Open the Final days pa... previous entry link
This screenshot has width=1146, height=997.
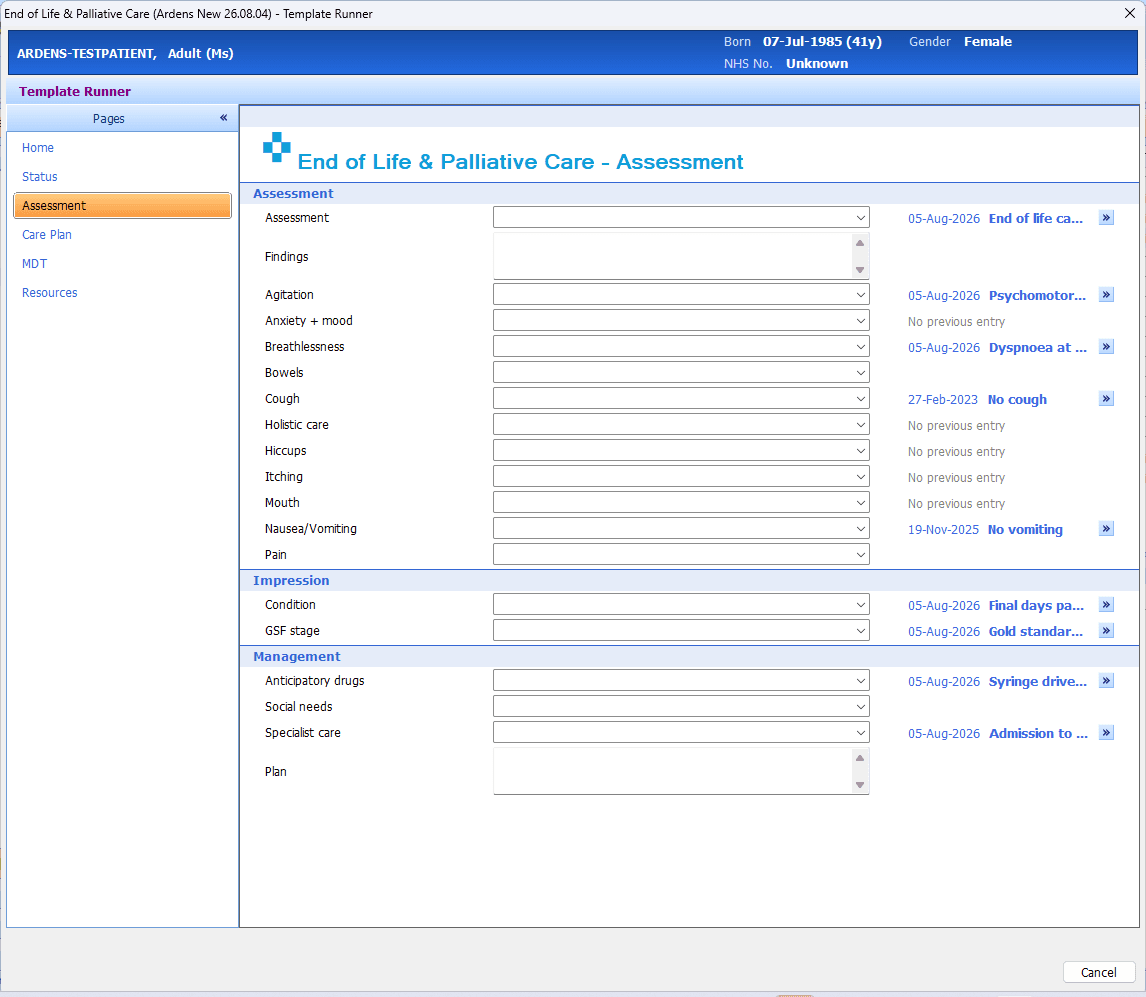pyautogui.click(x=1036, y=606)
